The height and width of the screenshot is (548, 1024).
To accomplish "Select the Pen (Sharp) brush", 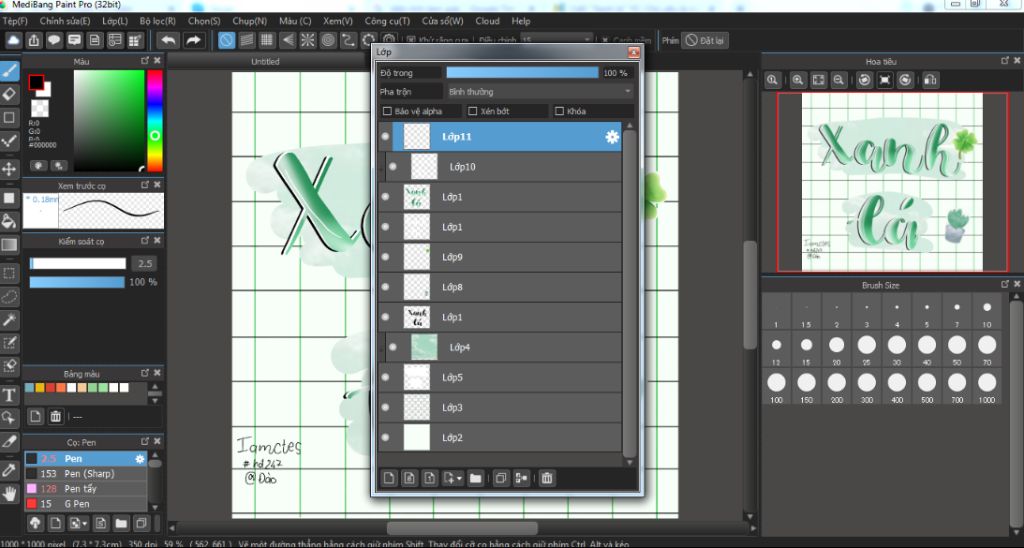I will (86, 474).
